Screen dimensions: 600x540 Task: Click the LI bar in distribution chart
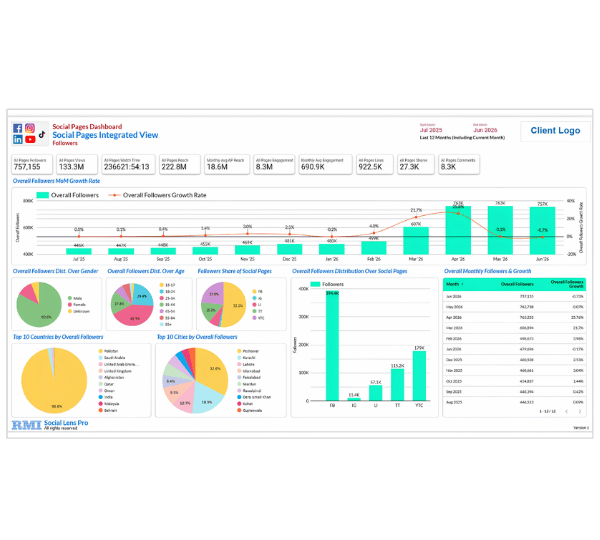point(375,393)
